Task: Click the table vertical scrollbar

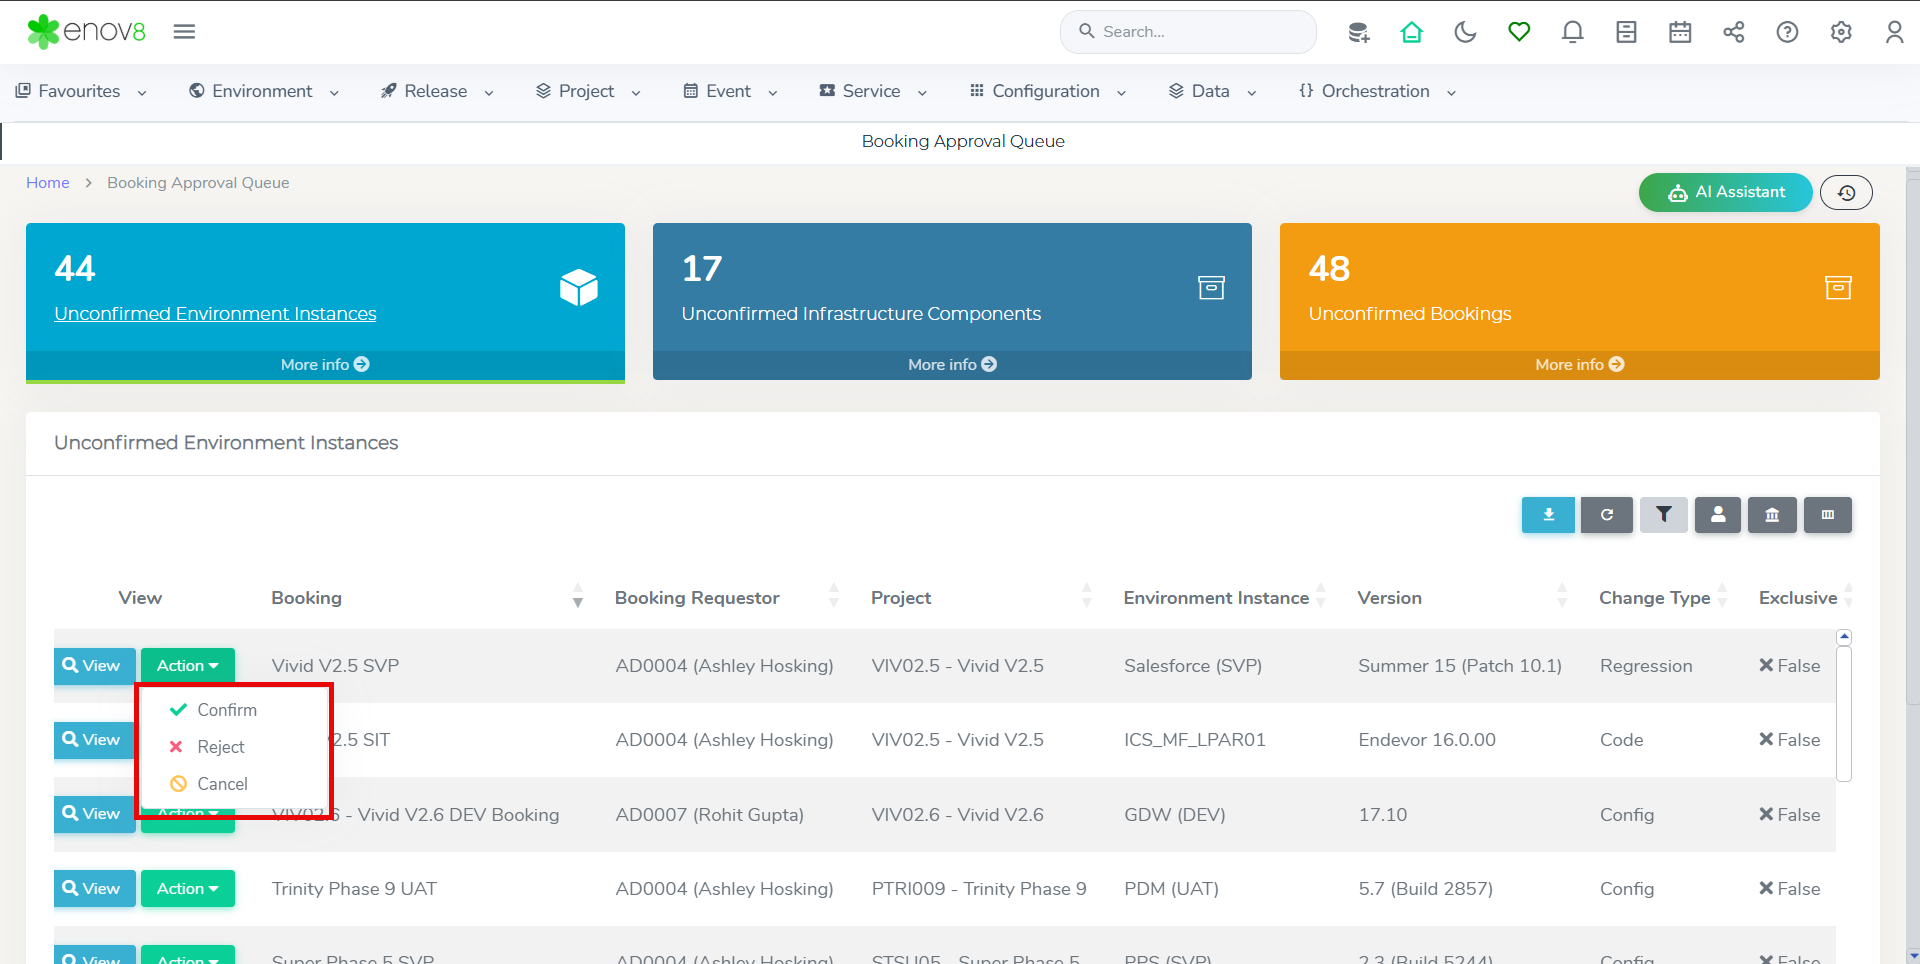Action: point(1844,712)
